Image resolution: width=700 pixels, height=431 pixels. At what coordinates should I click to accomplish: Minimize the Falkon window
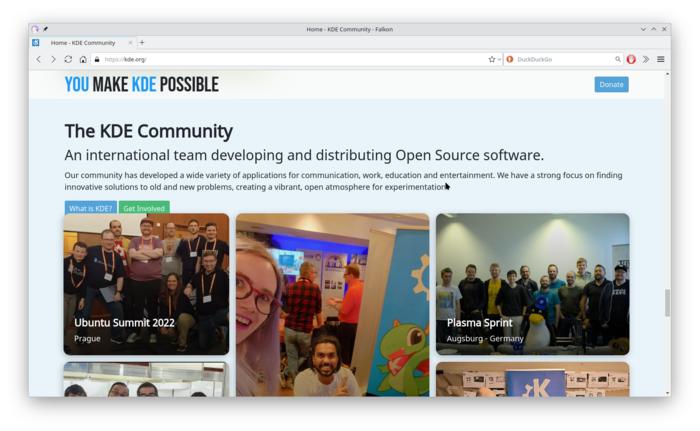coord(643,29)
